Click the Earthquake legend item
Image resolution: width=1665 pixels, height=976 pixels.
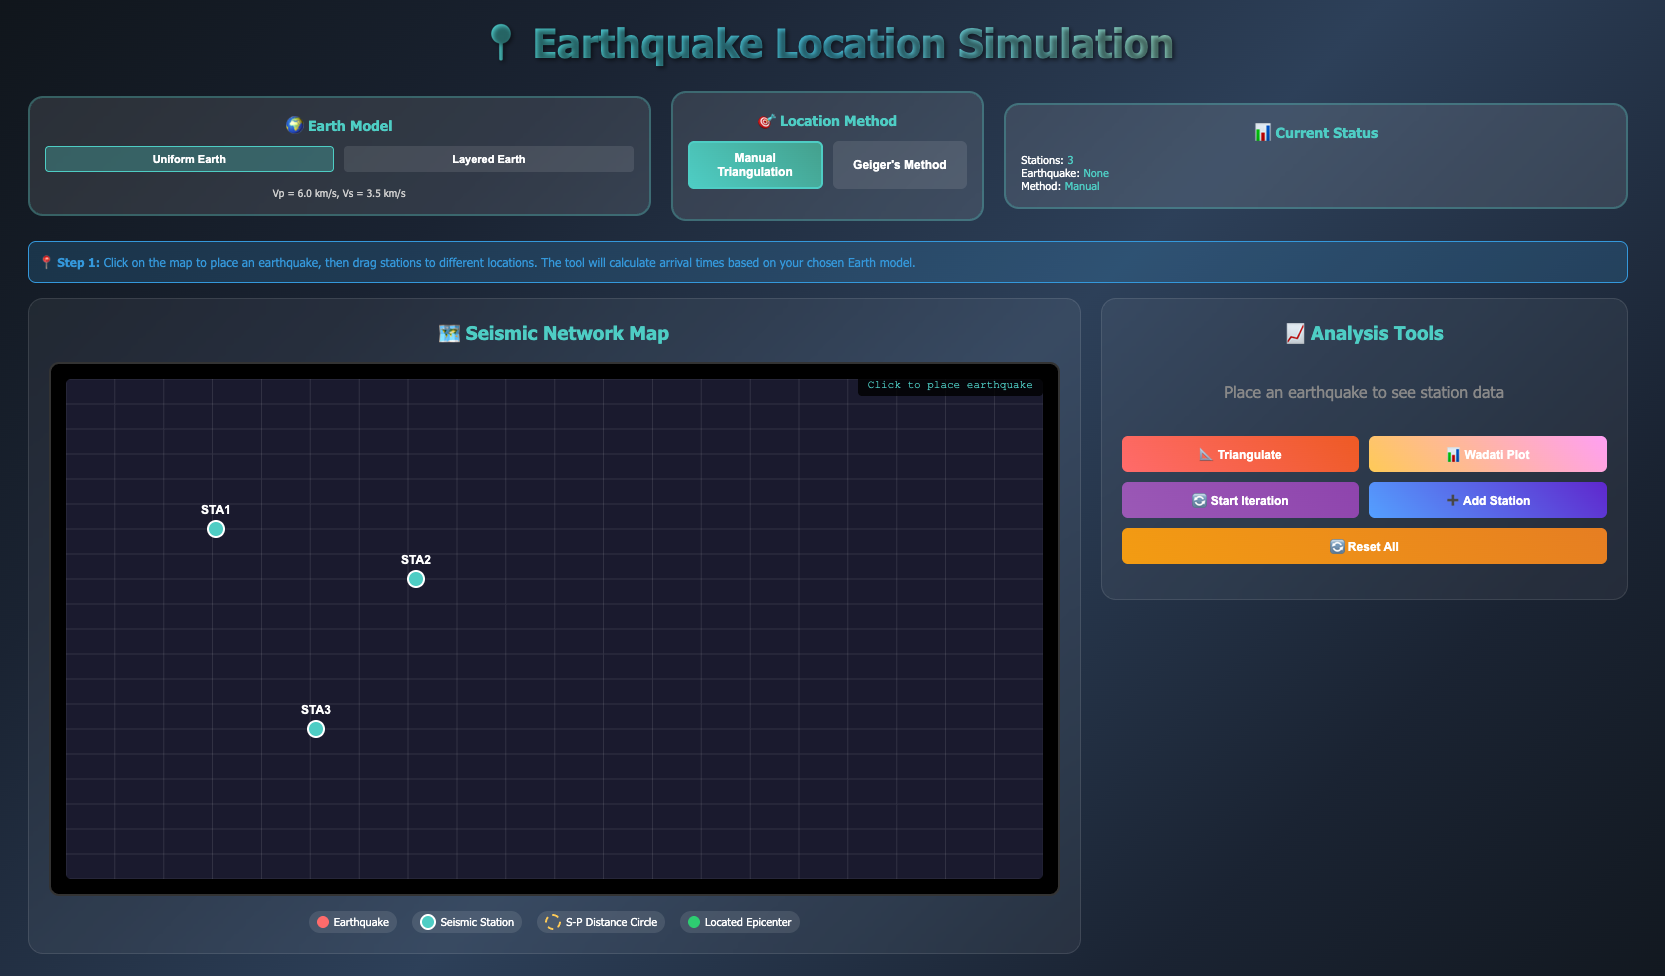[x=352, y=921]
